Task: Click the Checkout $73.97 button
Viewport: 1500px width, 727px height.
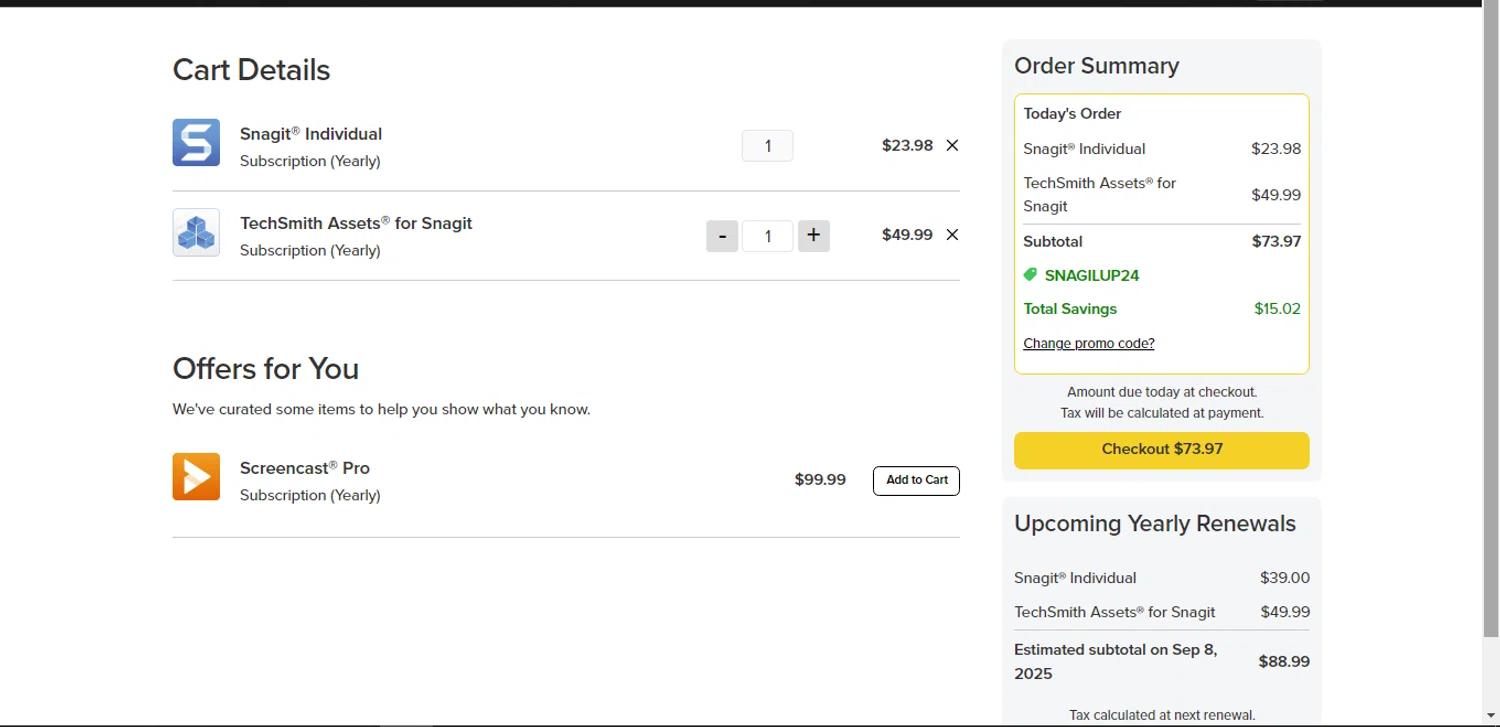Action: click(x=1162, y=450)
